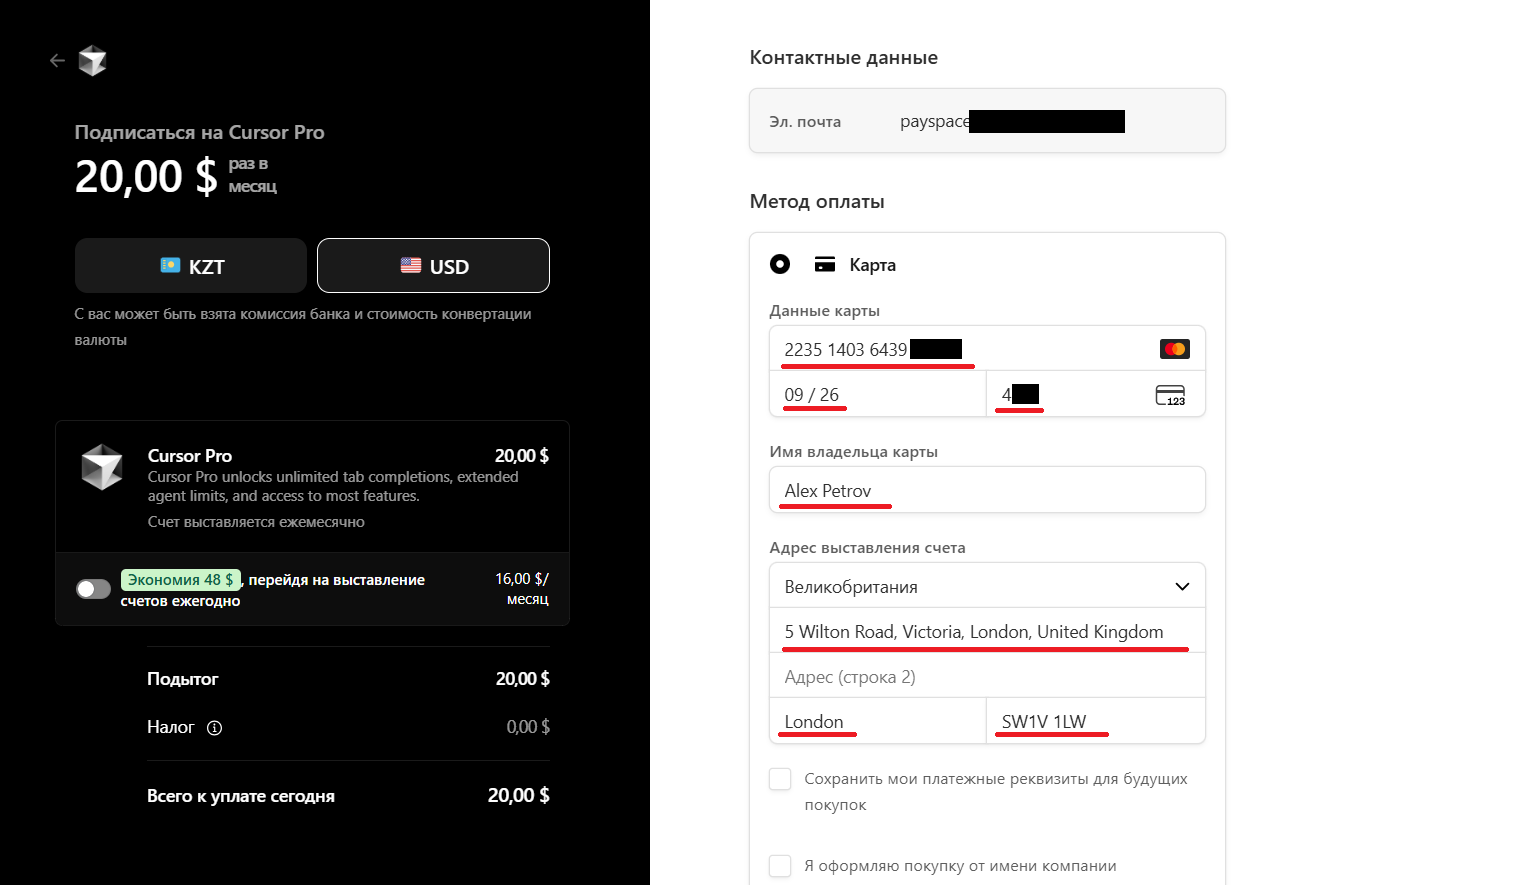Image resolution: width=1518 pixels, height=885 pixels.
Task: Check the purchasing as company box
Action: click(780, 866)
